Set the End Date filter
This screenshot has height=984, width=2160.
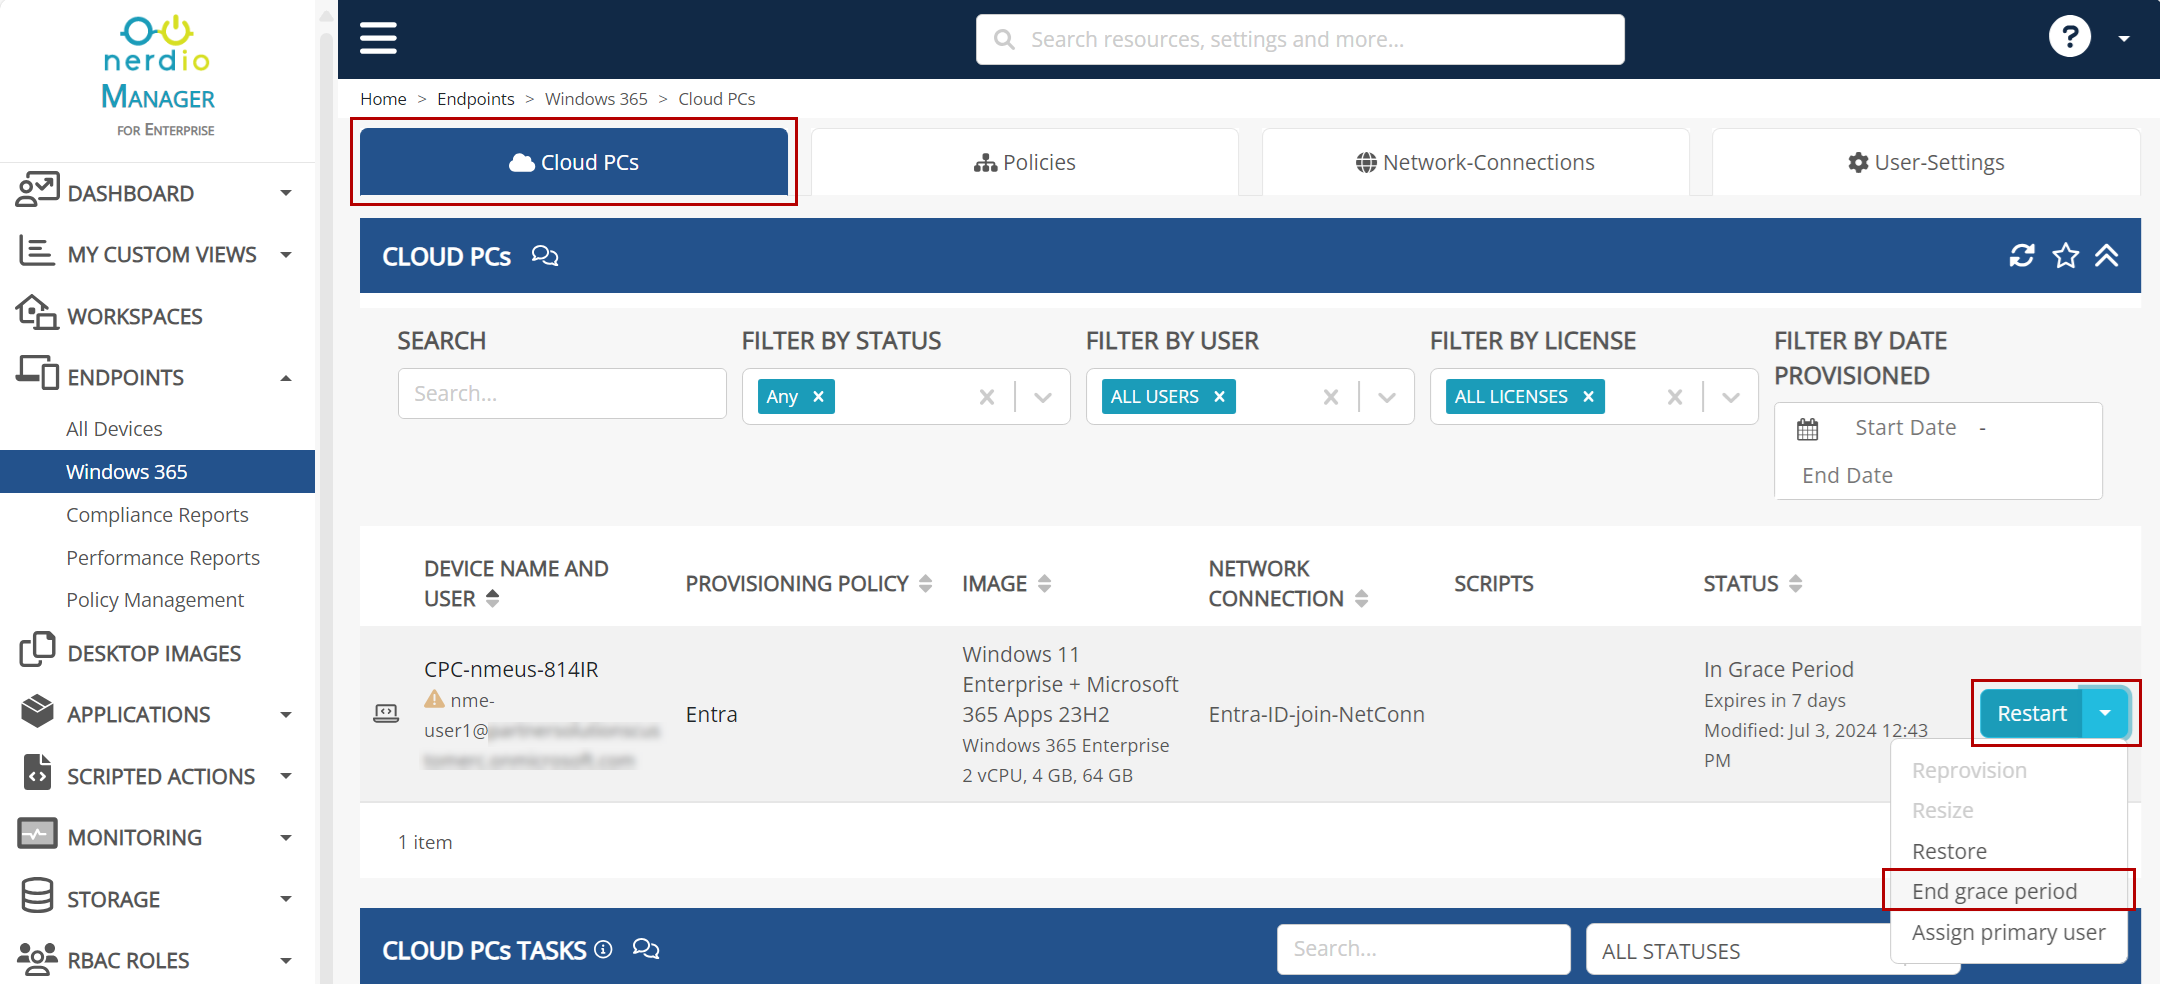point(1847,476)
